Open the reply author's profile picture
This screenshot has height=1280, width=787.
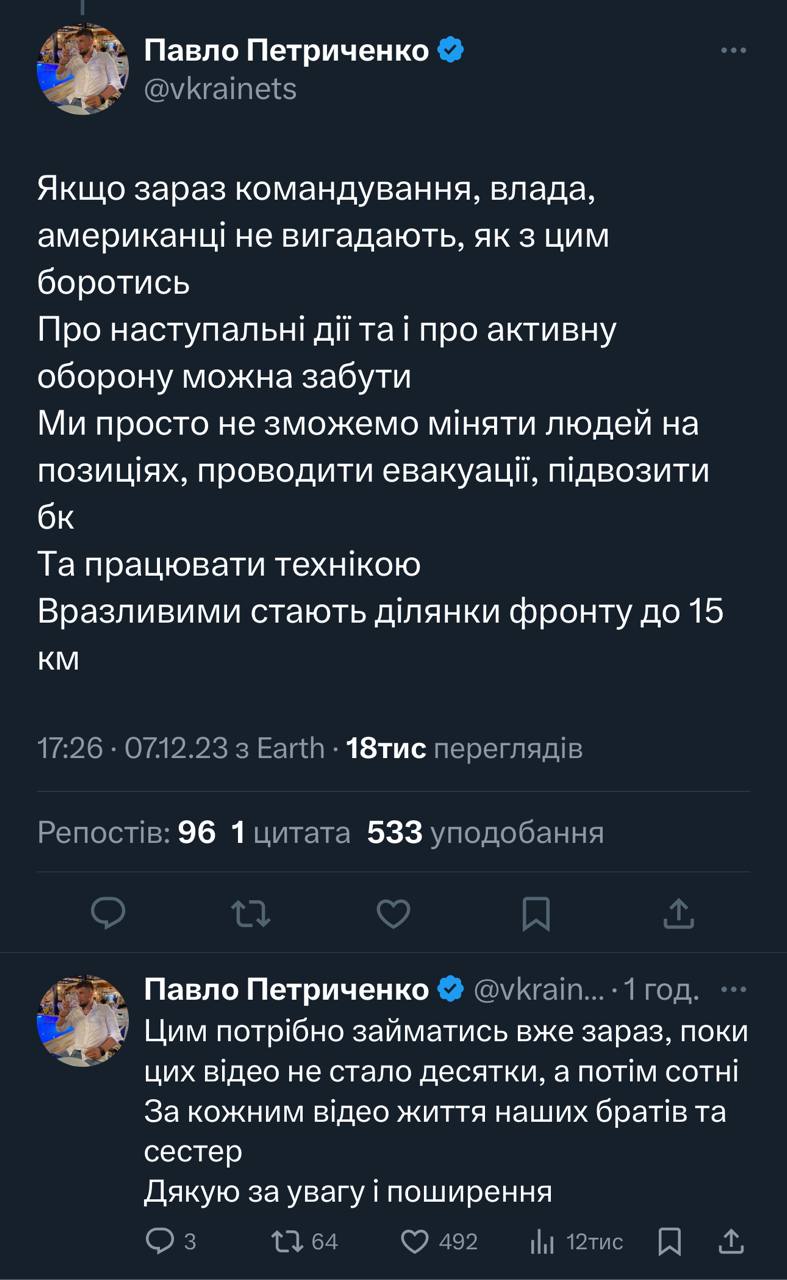[83, 1018]
